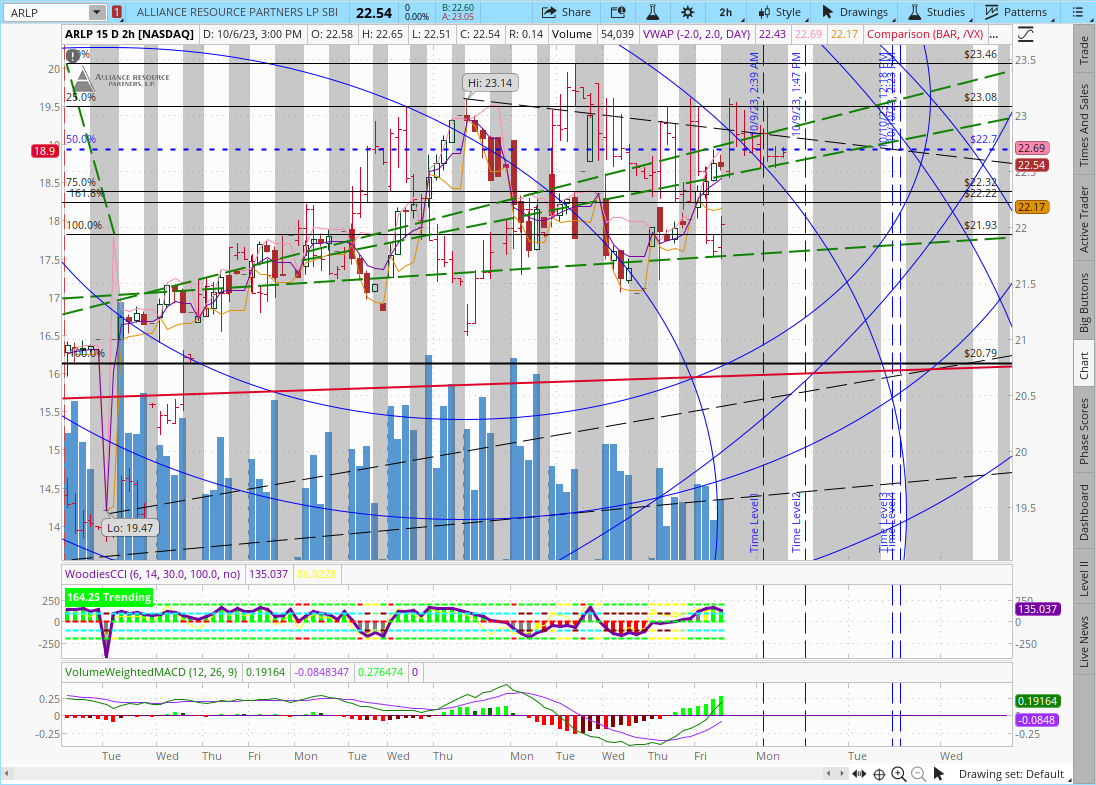Open the Times And Sales side tab
Image resolution: width=1096 pixels, height=785 pixels.
click(x=1084, y=126)
